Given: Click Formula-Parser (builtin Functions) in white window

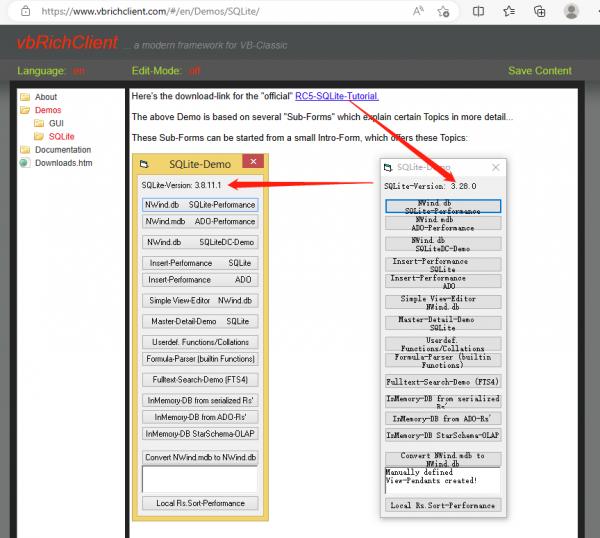Looking at the screenshot, I should point(443,360).
